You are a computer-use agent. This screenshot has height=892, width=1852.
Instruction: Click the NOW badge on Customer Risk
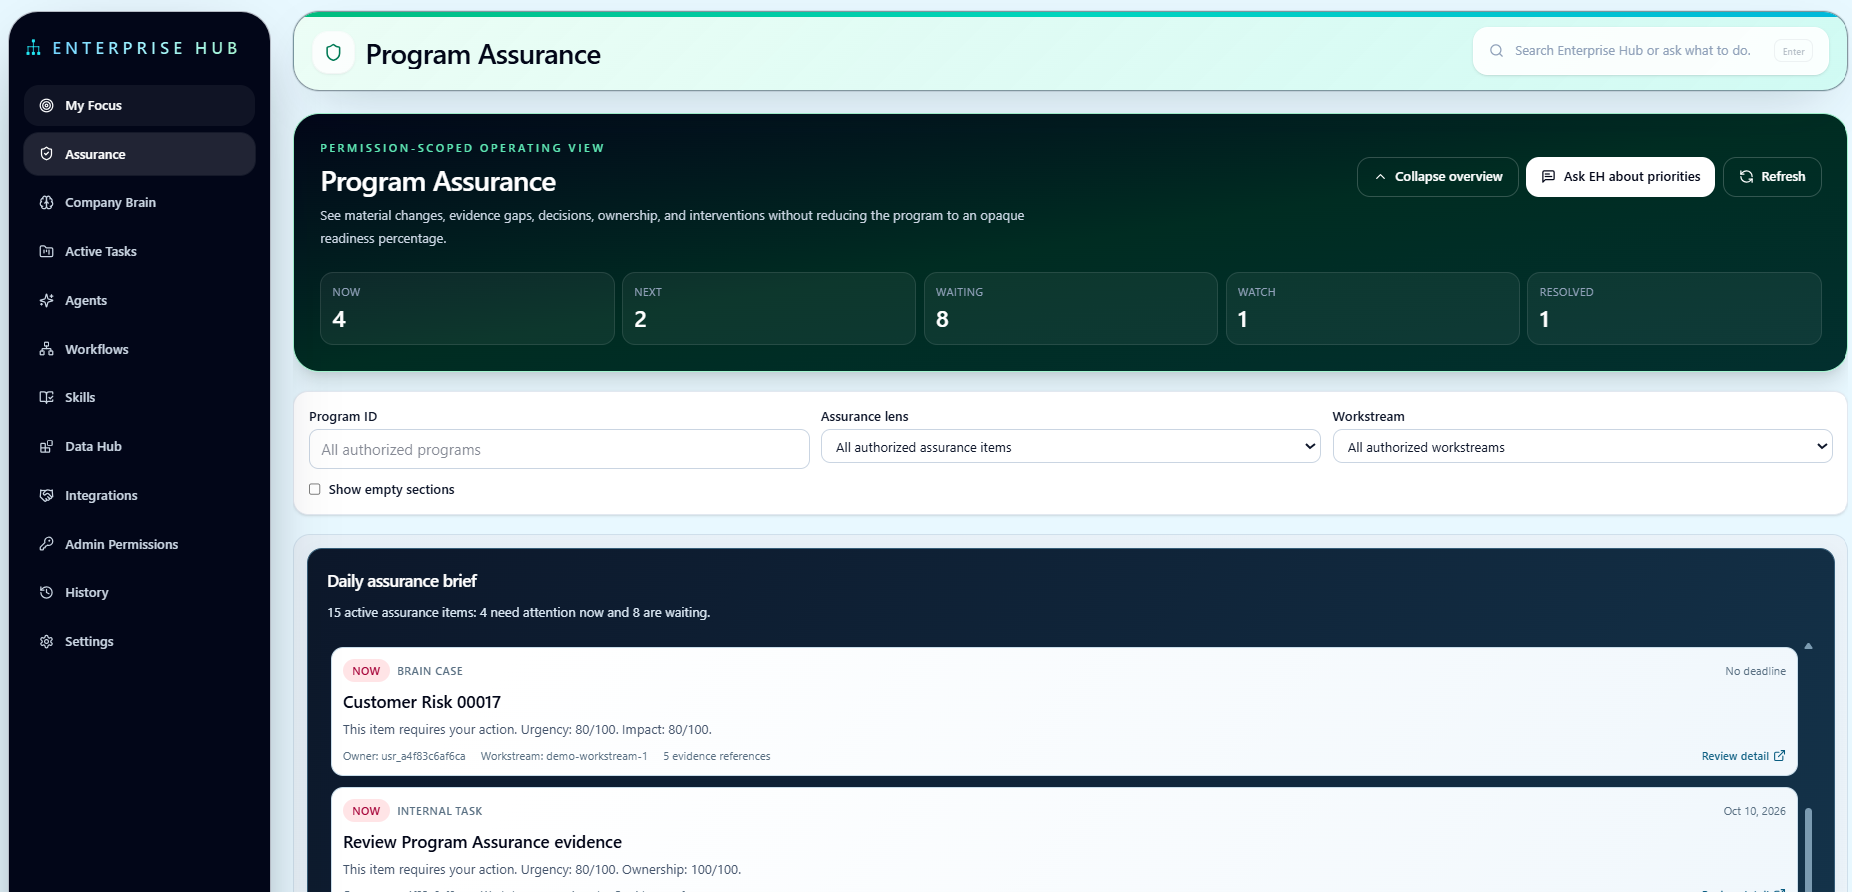366,671
